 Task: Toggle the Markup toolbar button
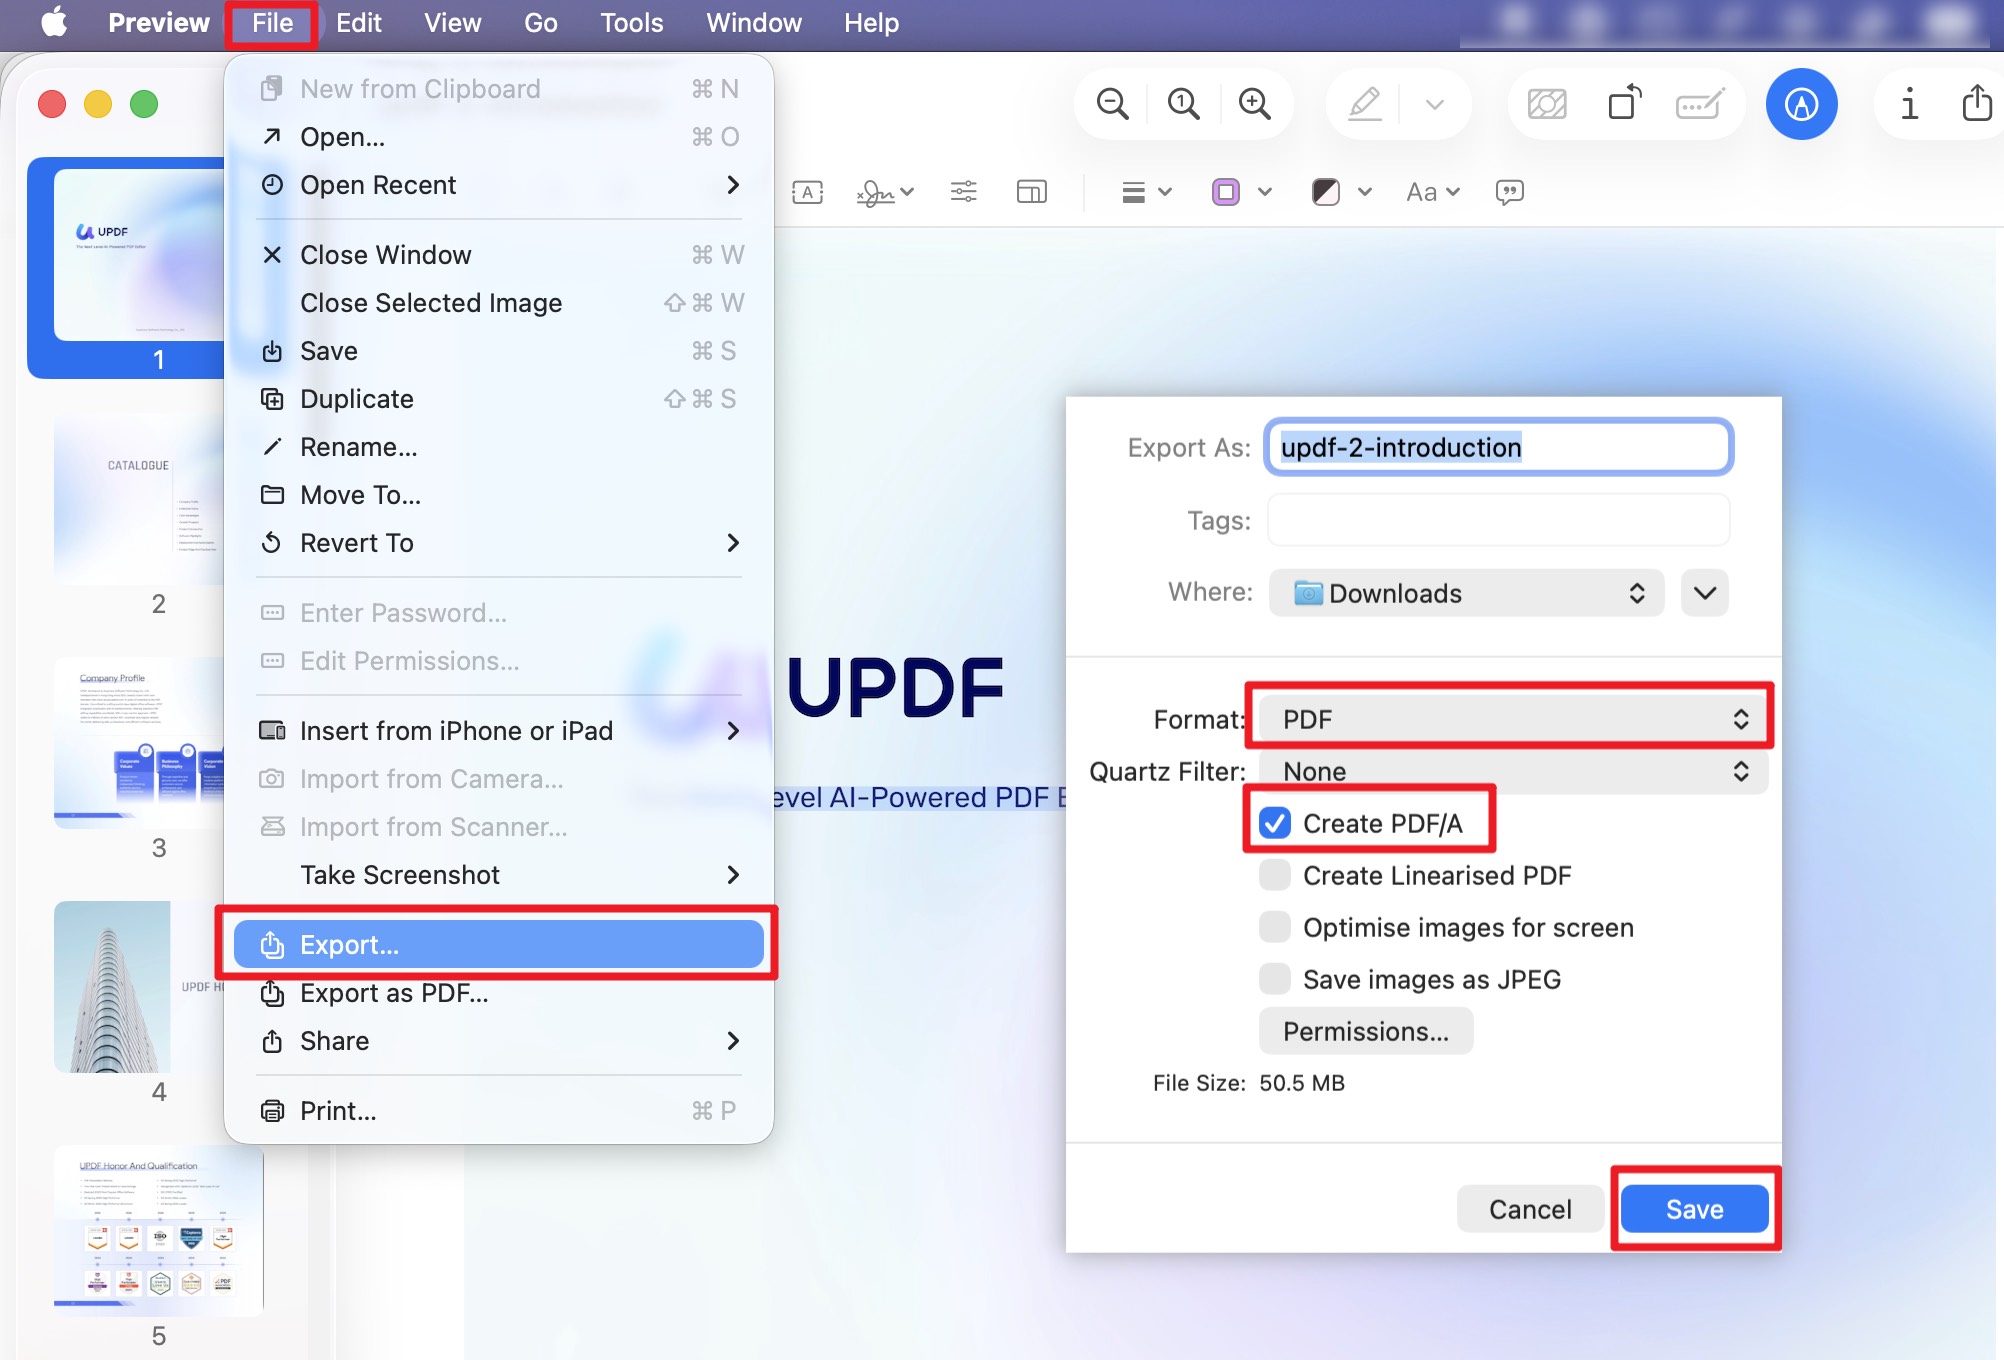tap(1801, 104)
